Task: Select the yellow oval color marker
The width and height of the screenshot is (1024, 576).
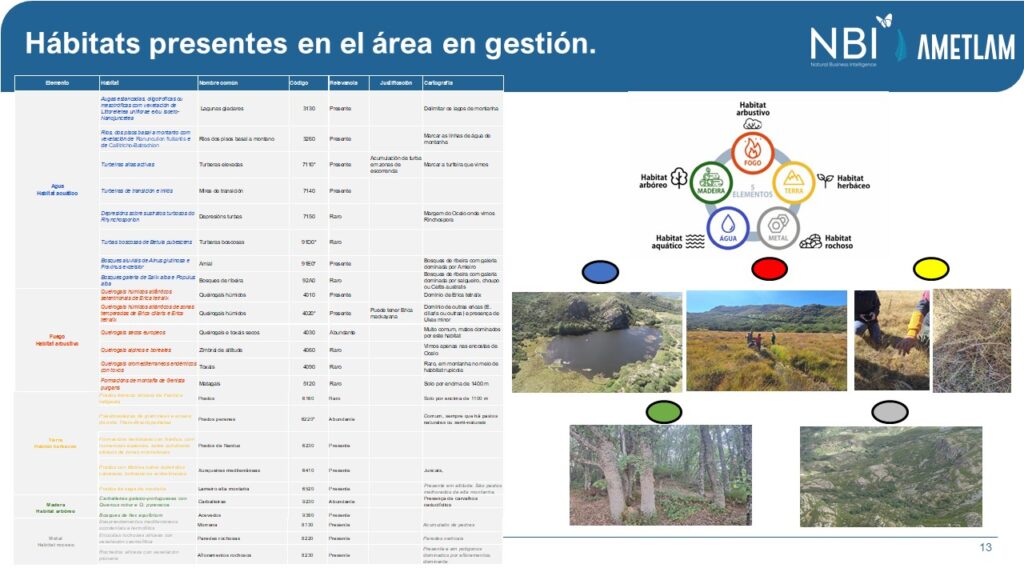Action: (x=931, y=269)
